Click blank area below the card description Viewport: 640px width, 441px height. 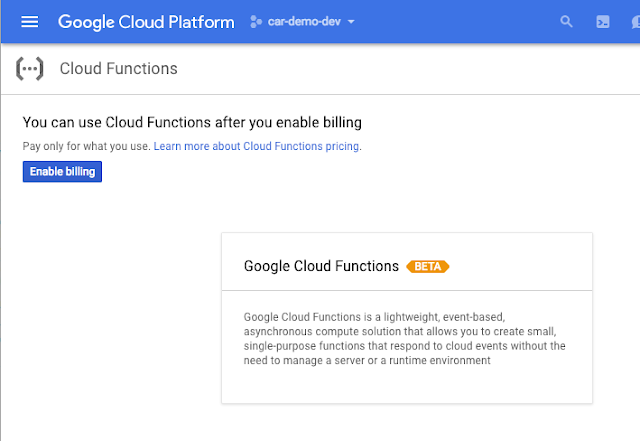tap(407, 385)
